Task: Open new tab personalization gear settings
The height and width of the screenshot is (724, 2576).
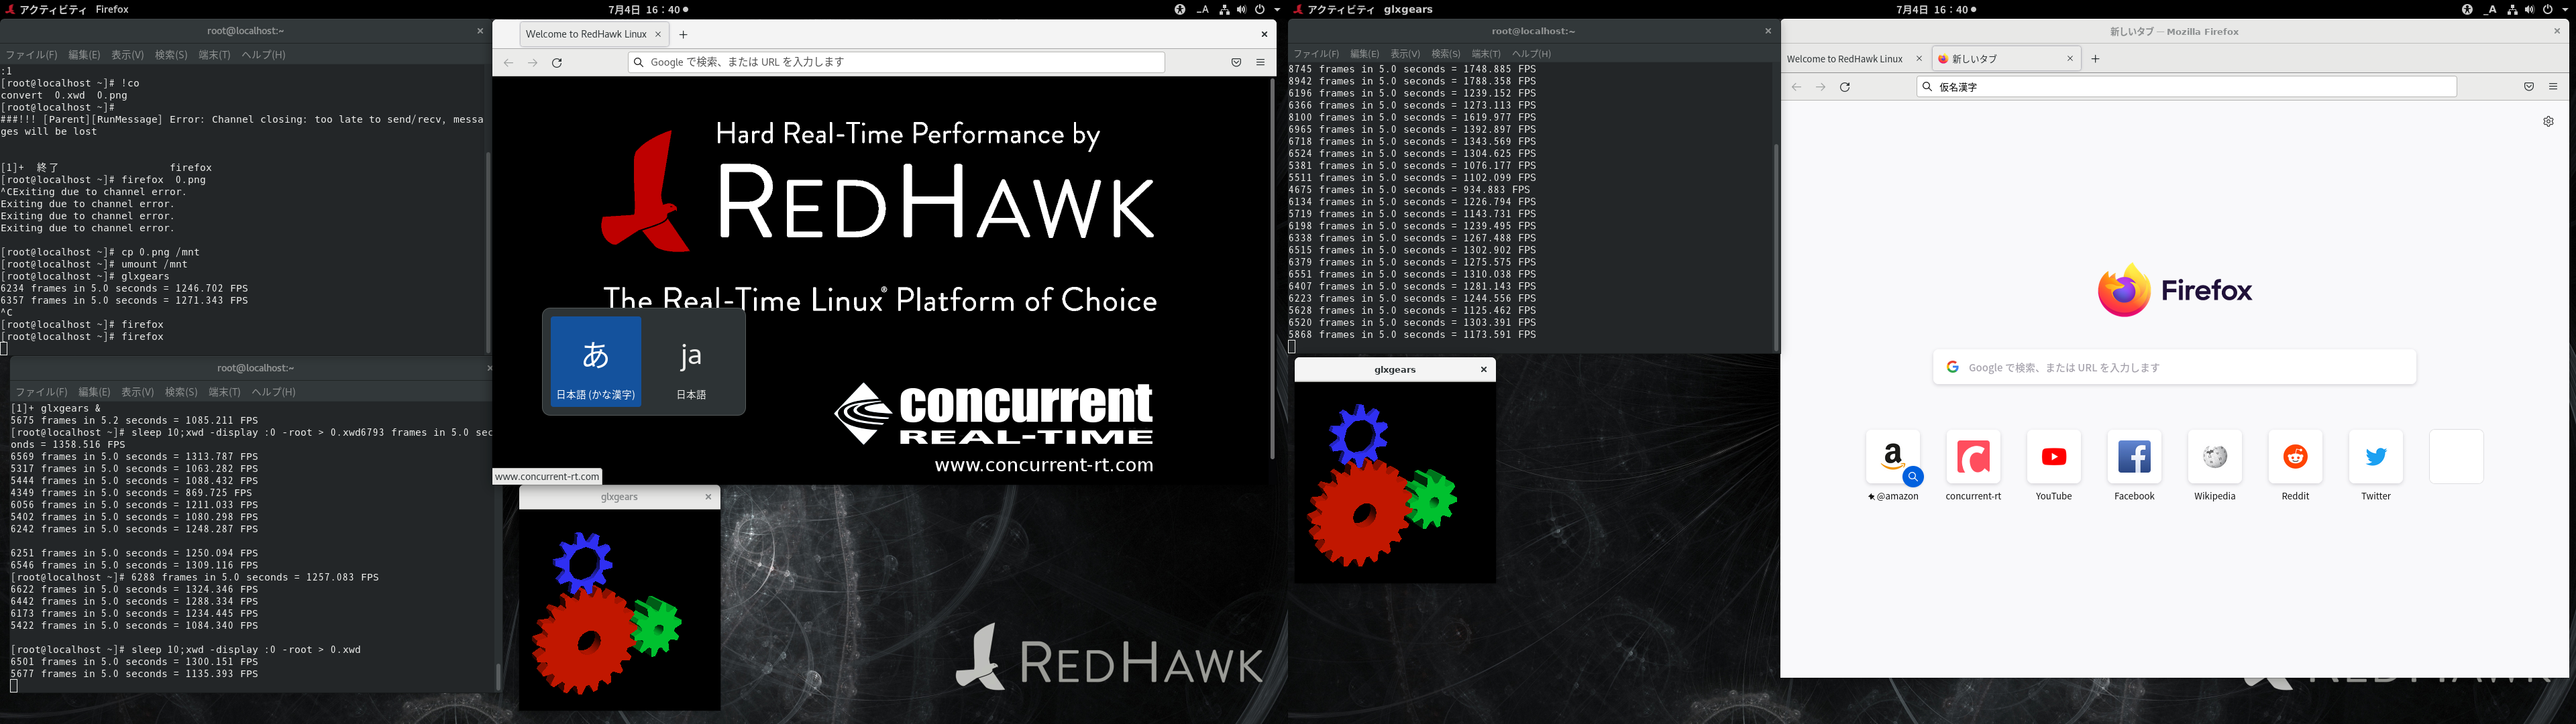Action: point(2548,121)
